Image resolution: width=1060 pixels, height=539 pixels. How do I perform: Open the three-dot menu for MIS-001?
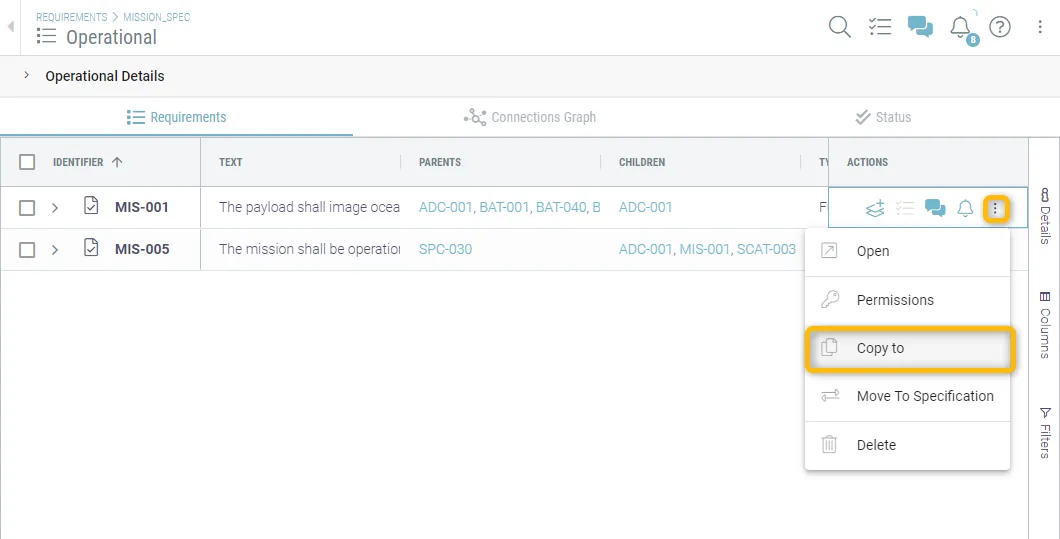coord(995,208)
